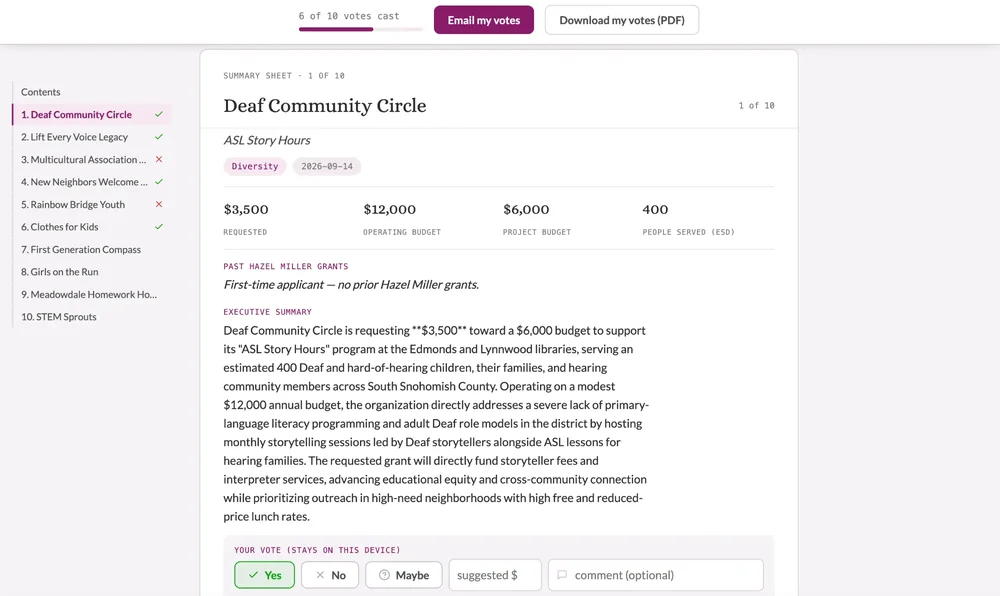Go to Girls on the Run summary
This screenshot has width=1000, height=596.
click(x=60, y=272)
